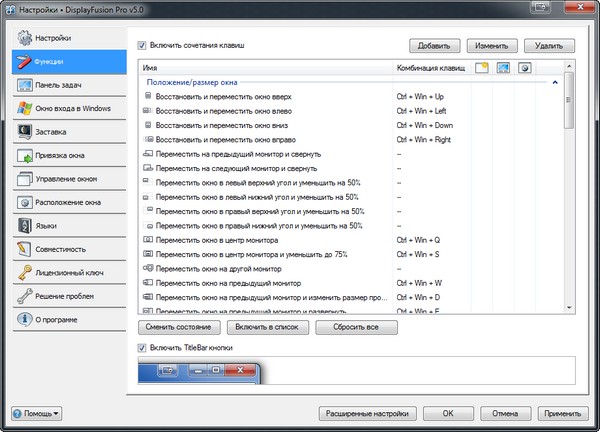The image size is (600, 432).
Task: Sort list by Комбинация клавиш column header
Action: (x=430, y=67)
